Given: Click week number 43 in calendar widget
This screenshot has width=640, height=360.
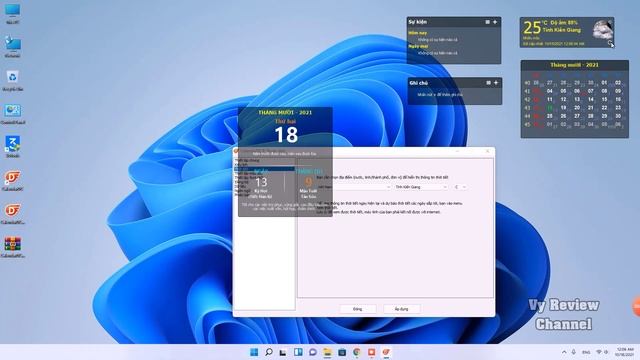Looking at the screenshot, I should pos(527,108).
